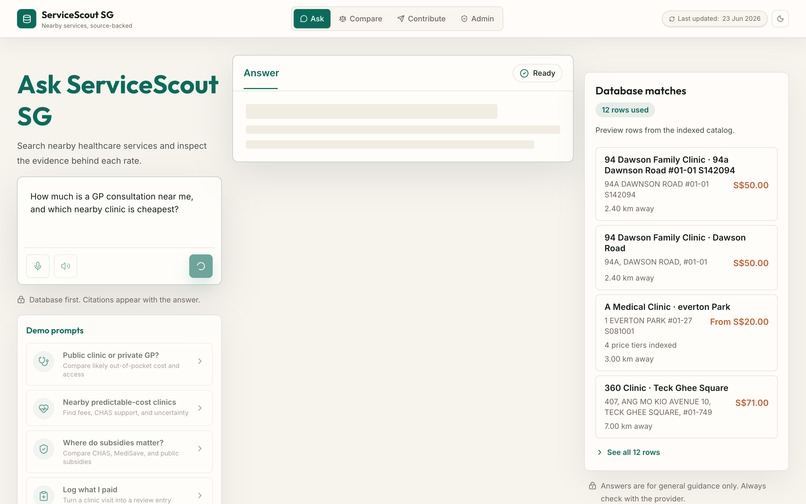Open chevron on Log what I paid
Screen dimensions: 806x504
coord(200,495)
